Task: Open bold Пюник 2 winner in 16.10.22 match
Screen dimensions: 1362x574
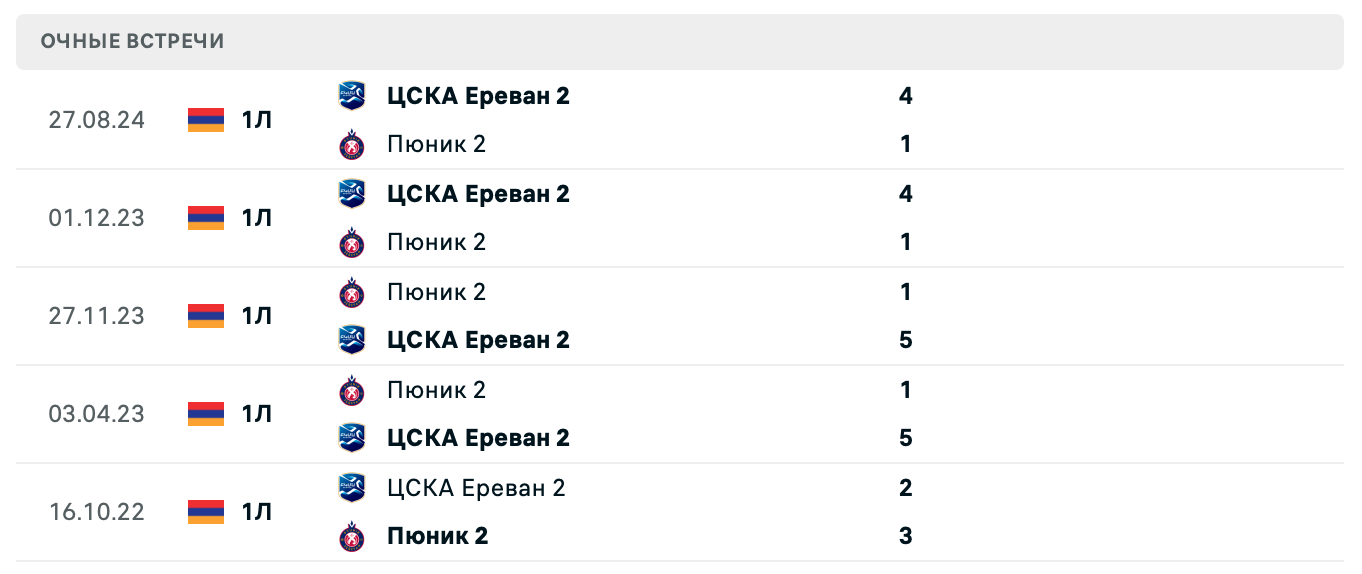Action: [x=437, y=536]
